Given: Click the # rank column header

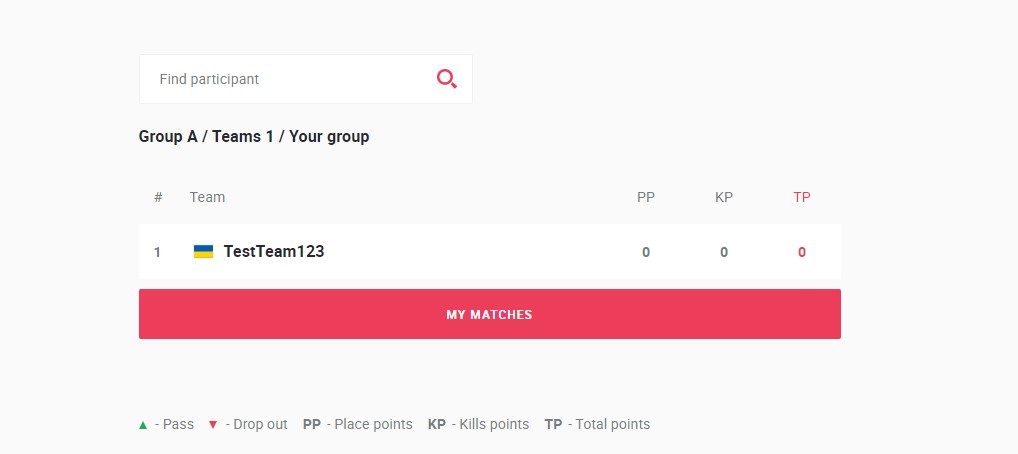Looking at the screenshot, I should pos(158,197).
